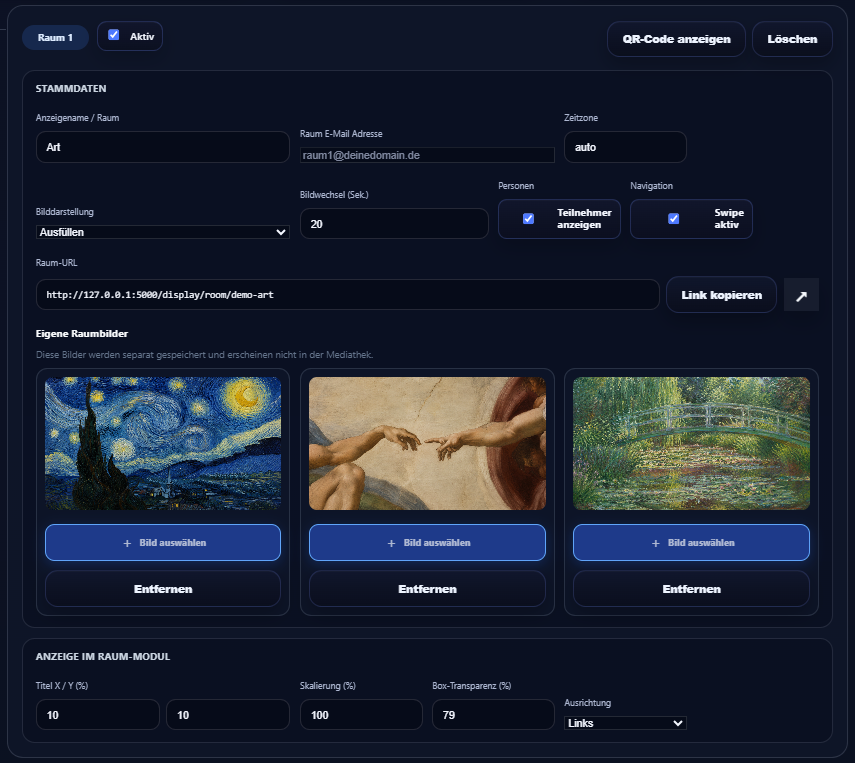Toggle the Aktiv checkbox
The image size is (855, 763).
tap(113, 35)
